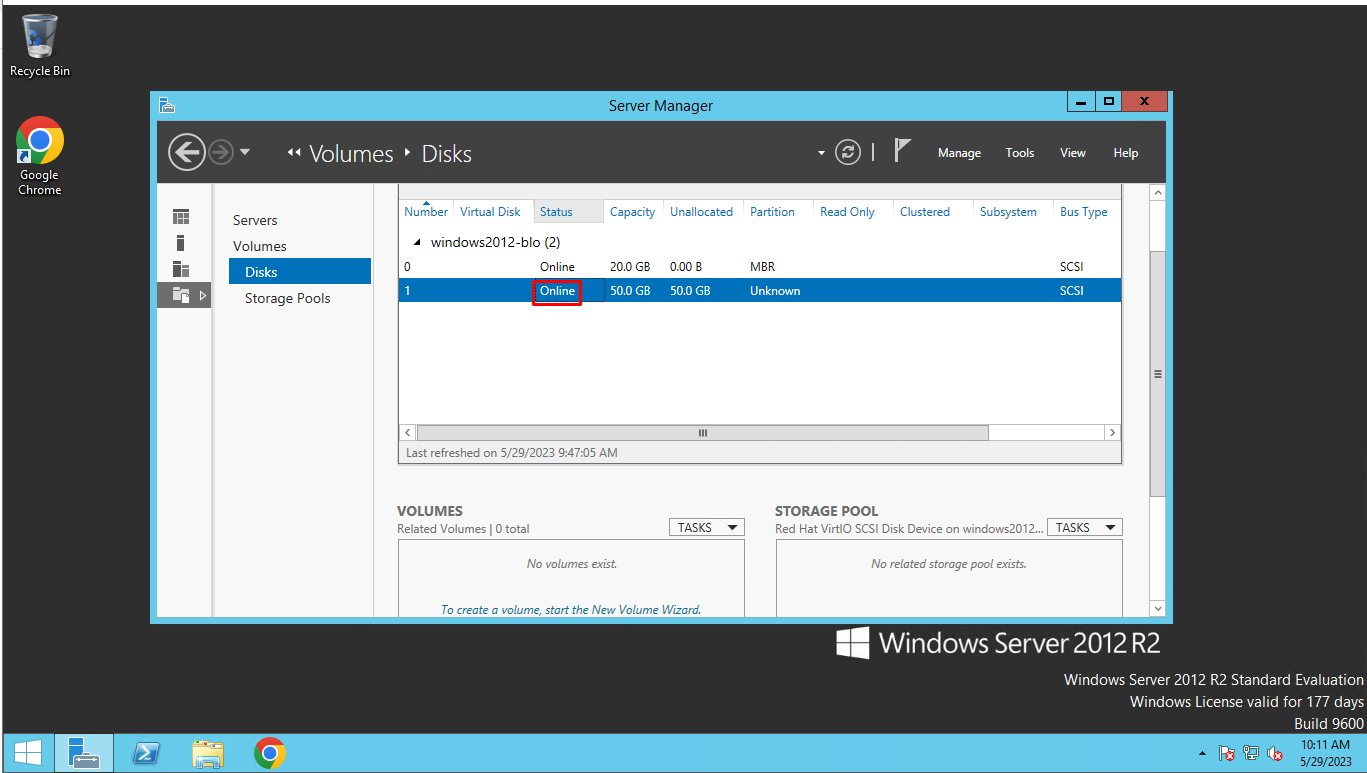
Task: Click the horizontal scrollbar left arrow in disks list
Action: 408,433
